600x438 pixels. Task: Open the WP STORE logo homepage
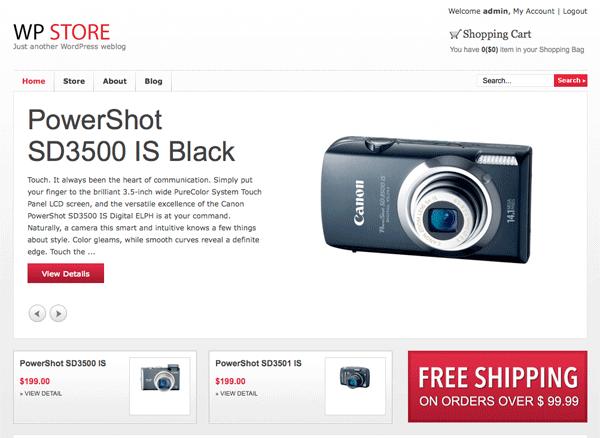(62, 32)
